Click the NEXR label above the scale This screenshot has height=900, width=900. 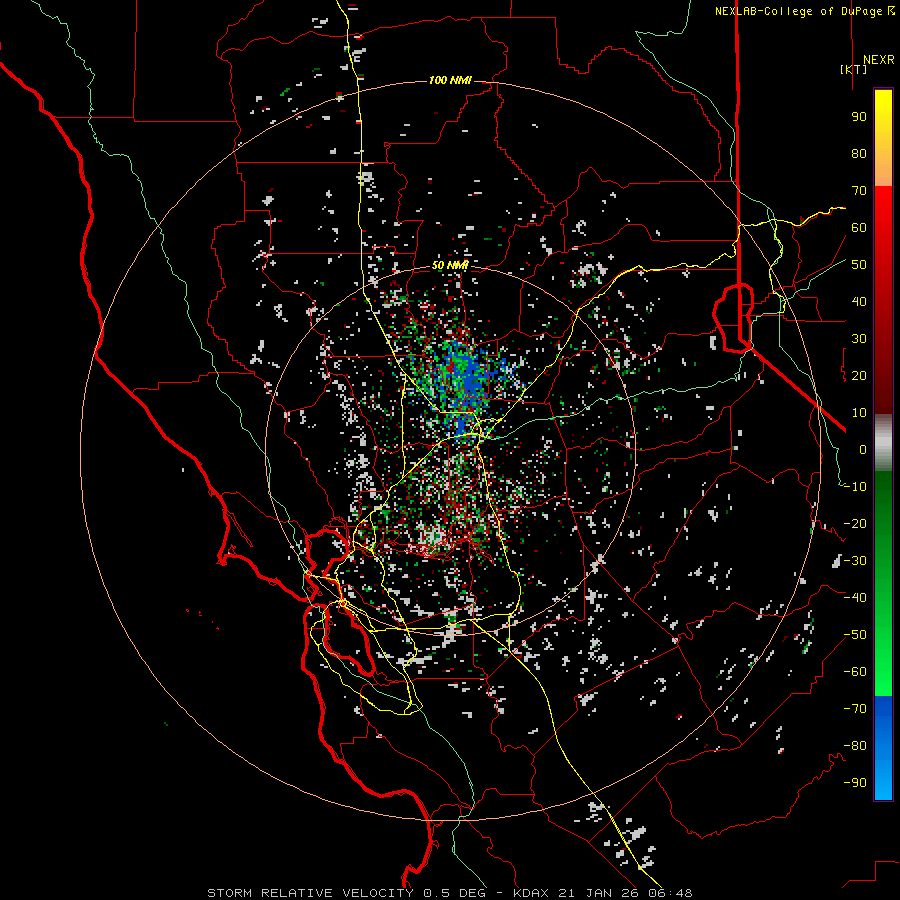[x=879, y=60]
